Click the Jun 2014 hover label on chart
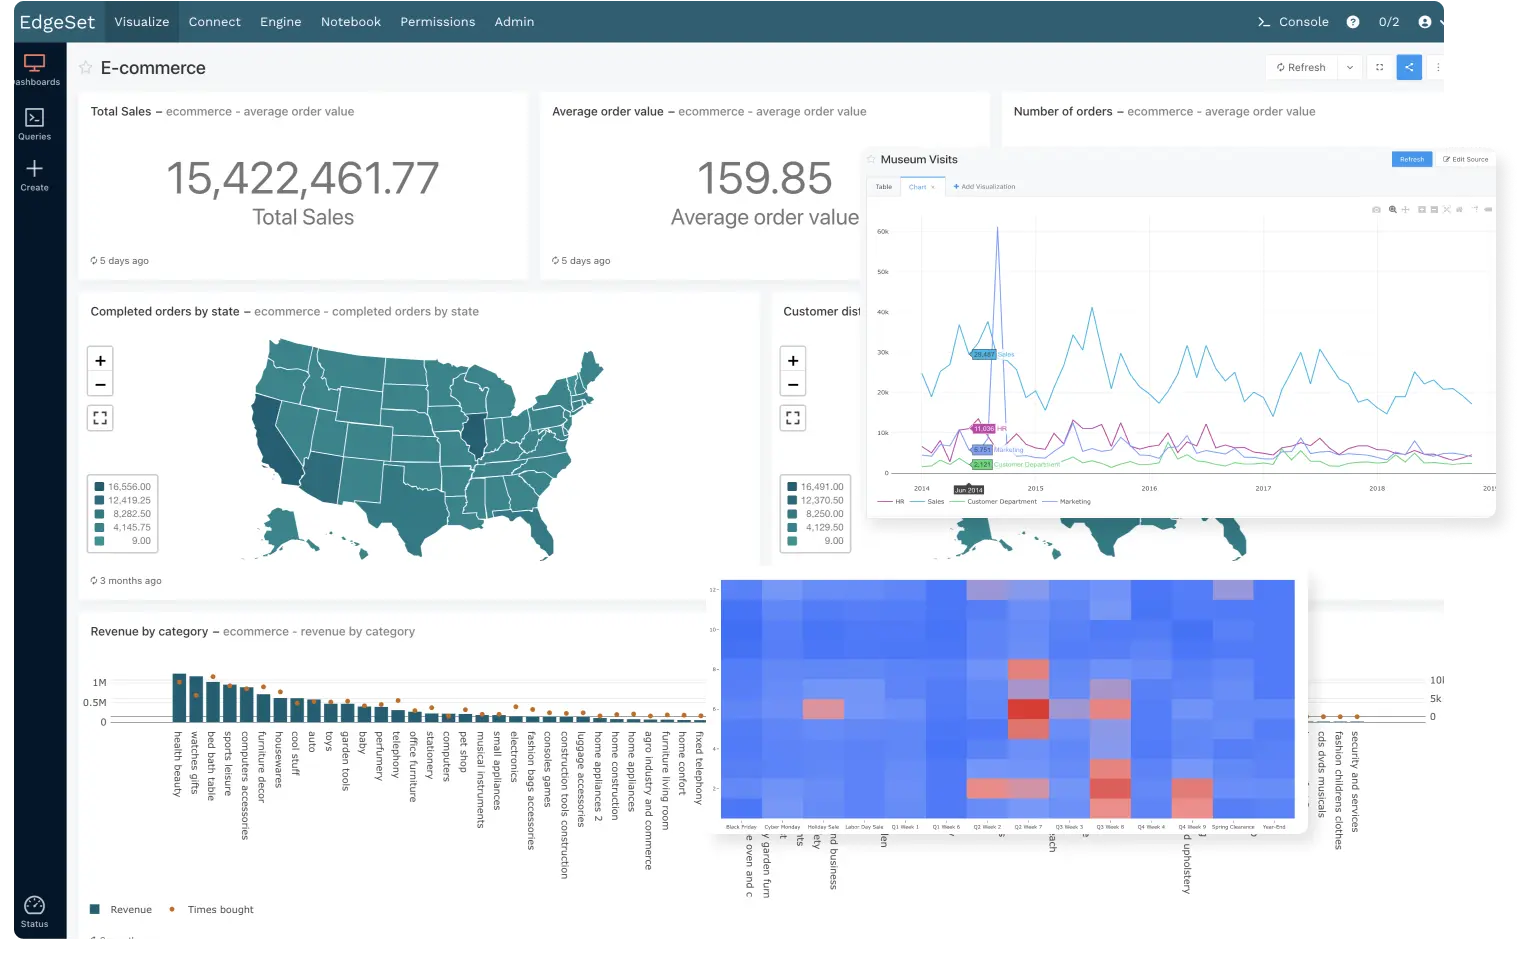 pos(969,490)
